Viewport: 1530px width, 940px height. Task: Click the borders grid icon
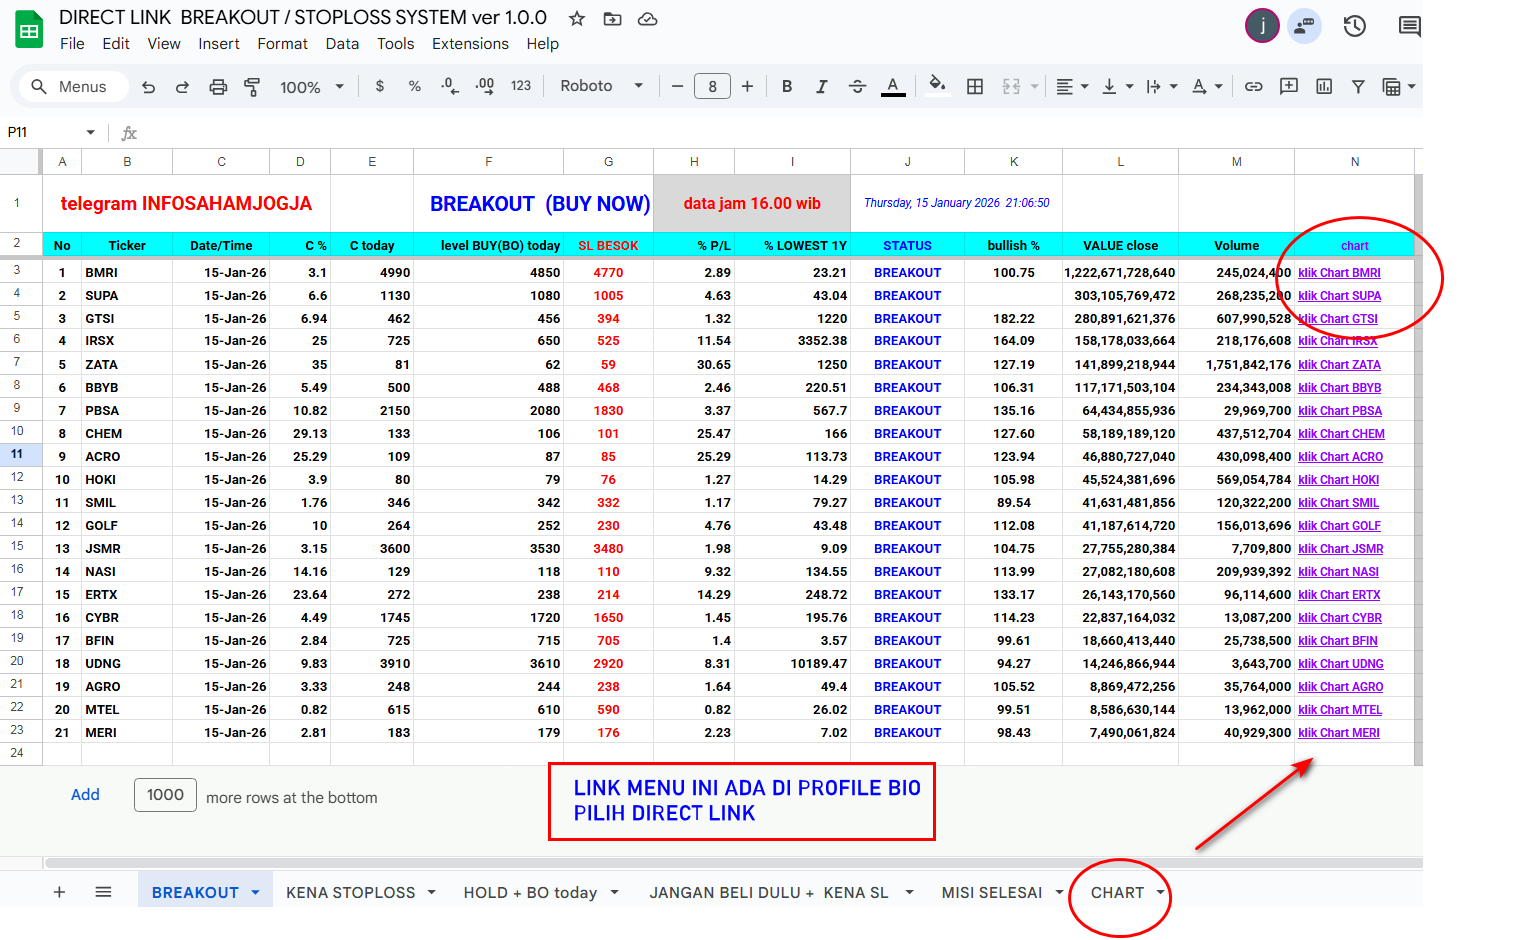coord(975,87)
